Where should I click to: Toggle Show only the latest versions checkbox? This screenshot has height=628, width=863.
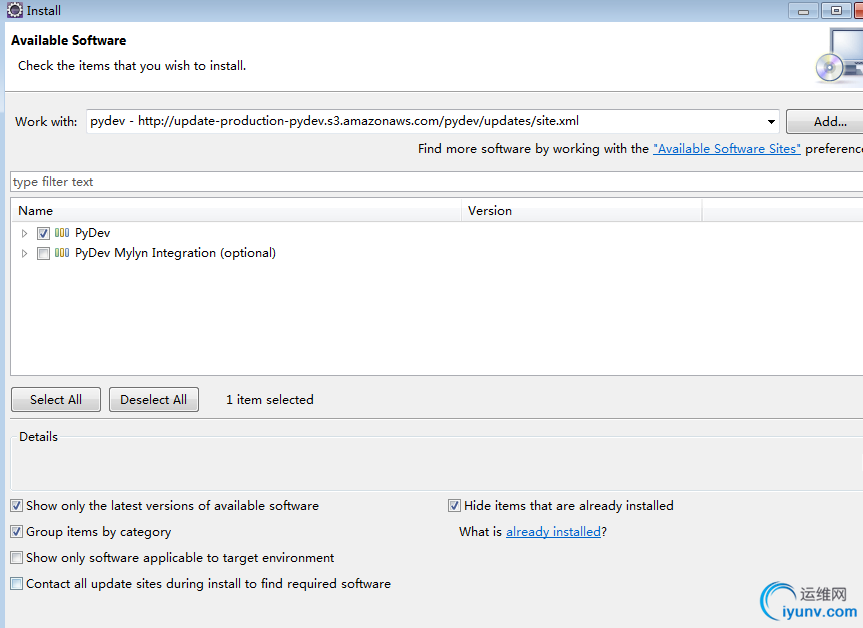(x=16, y=506)
